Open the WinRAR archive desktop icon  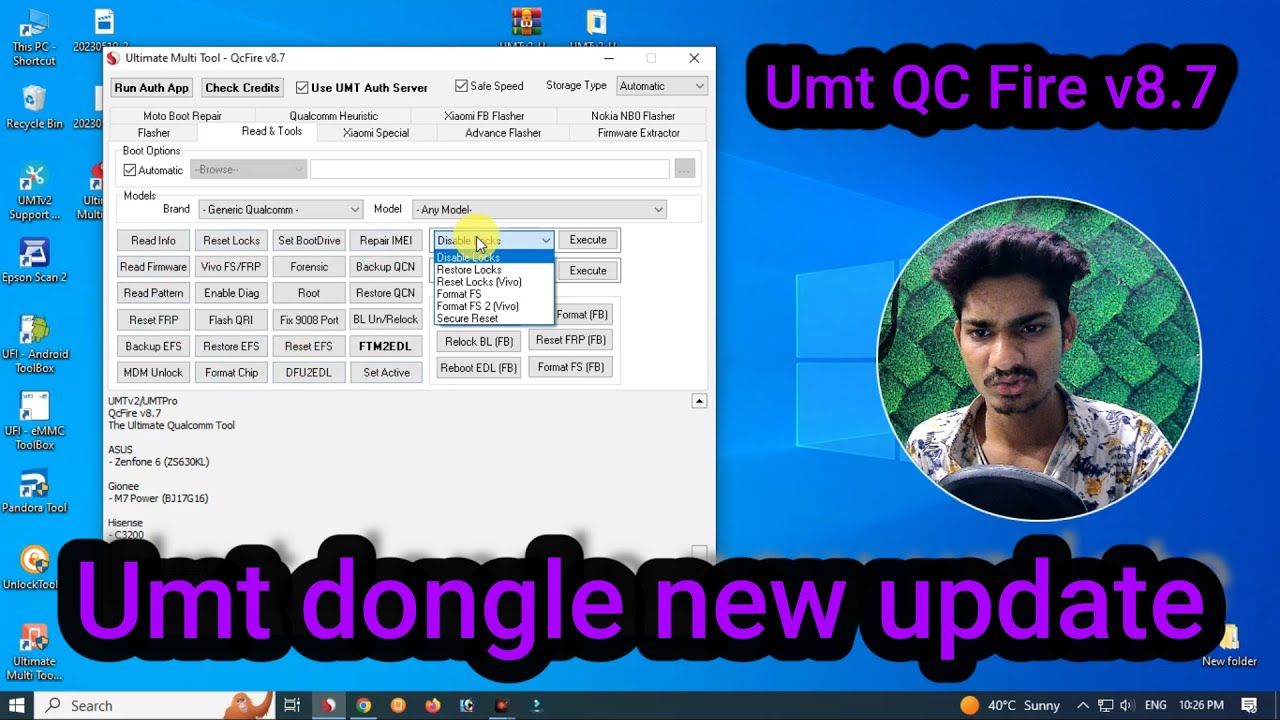pos(526,27)
